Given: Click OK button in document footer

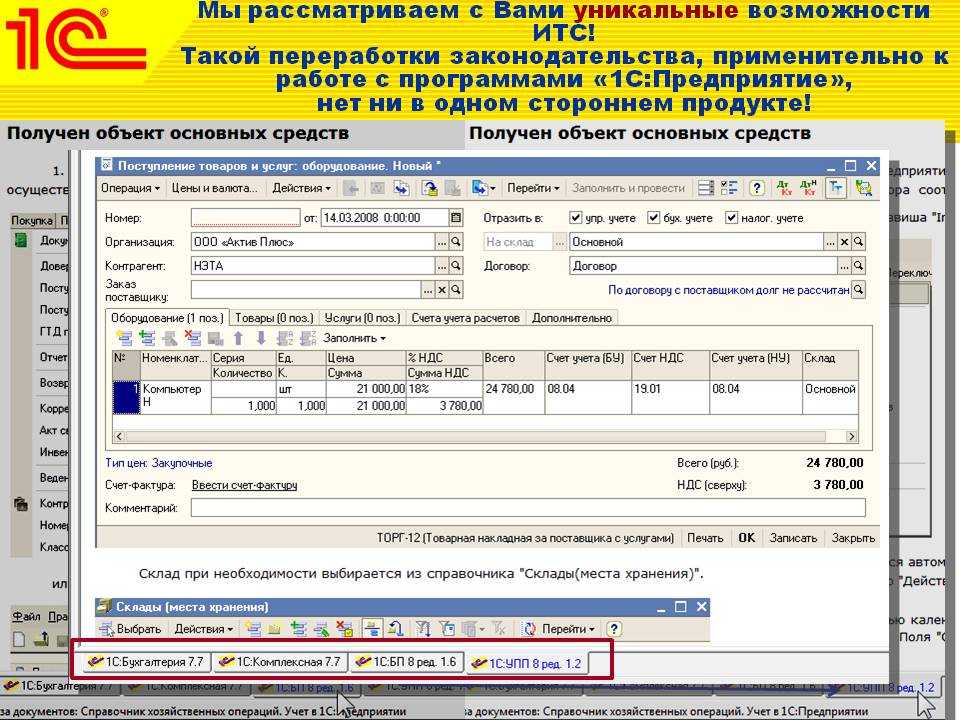Looking at the screenshot, I should click(746, 538).
